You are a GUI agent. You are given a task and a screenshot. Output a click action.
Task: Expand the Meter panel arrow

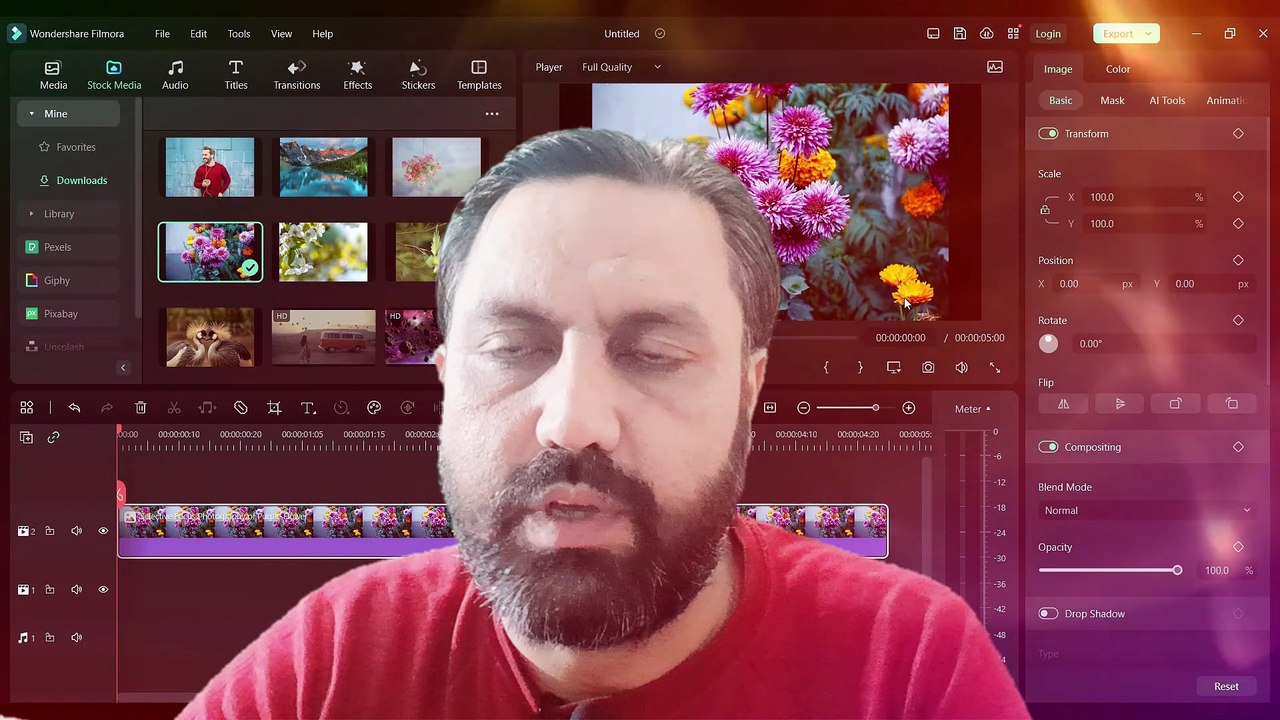(x=988, y=408)
